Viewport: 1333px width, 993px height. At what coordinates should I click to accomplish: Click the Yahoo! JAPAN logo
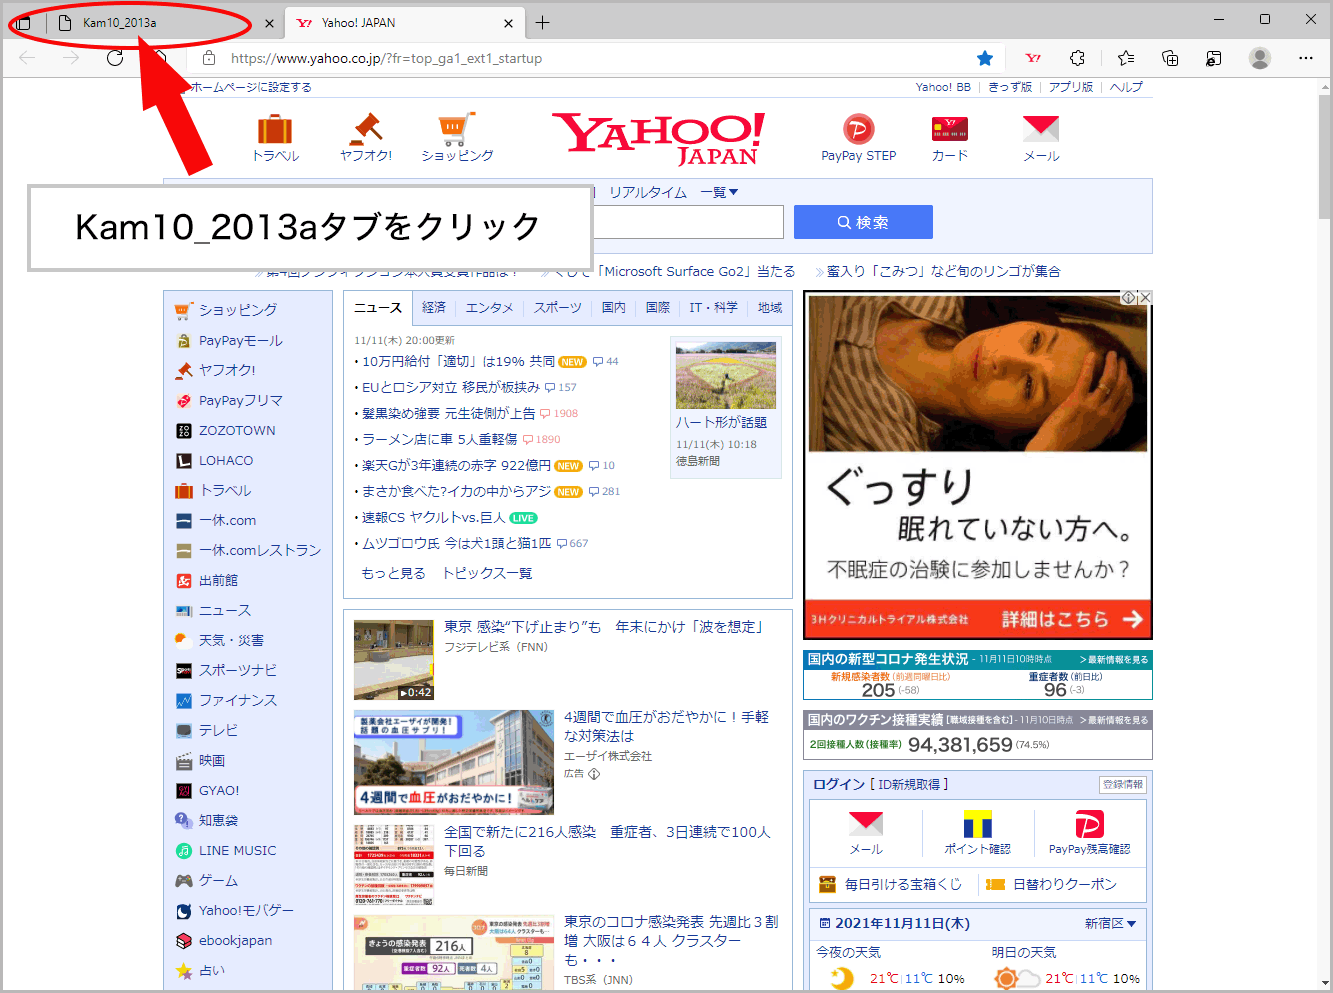(x=659, y=138)
